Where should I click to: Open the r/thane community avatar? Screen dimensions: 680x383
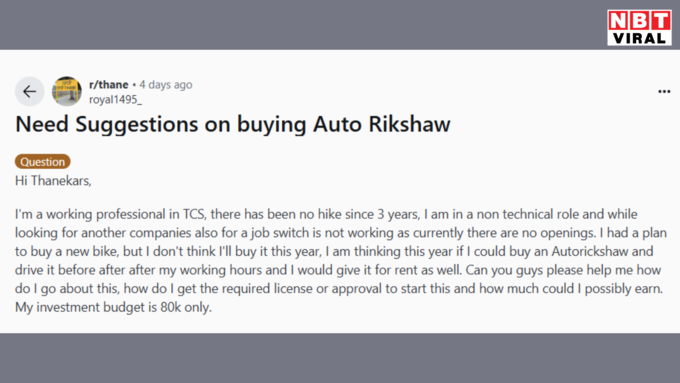tap(67, 92)
